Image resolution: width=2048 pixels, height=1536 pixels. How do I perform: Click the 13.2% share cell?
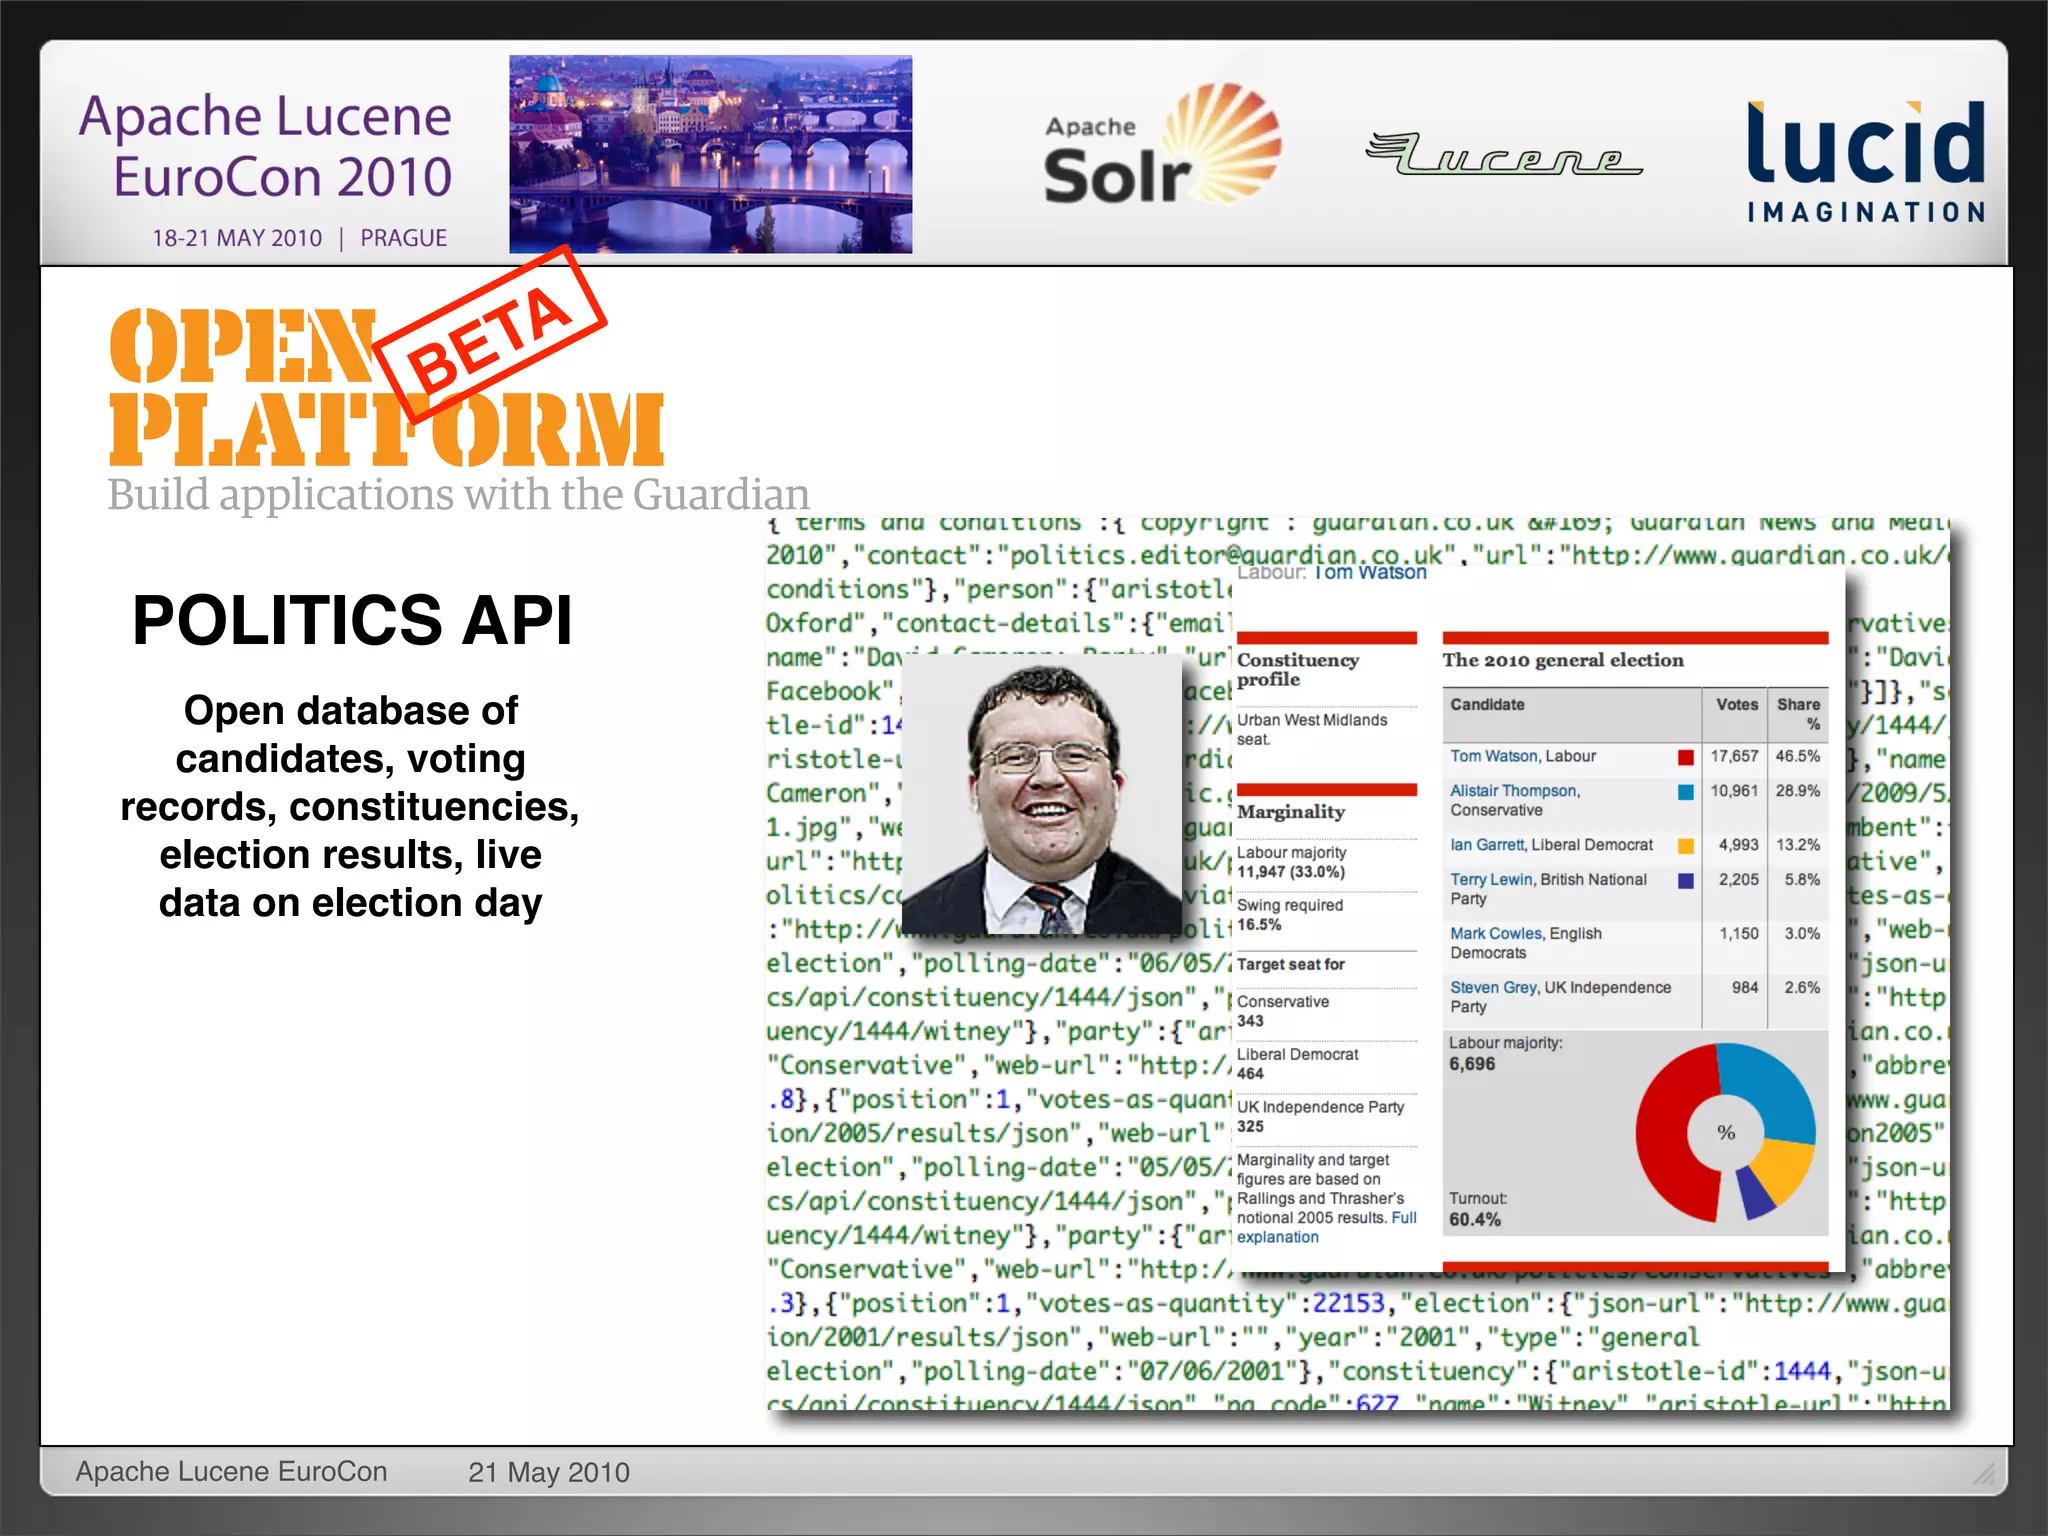click(1798, 845)
